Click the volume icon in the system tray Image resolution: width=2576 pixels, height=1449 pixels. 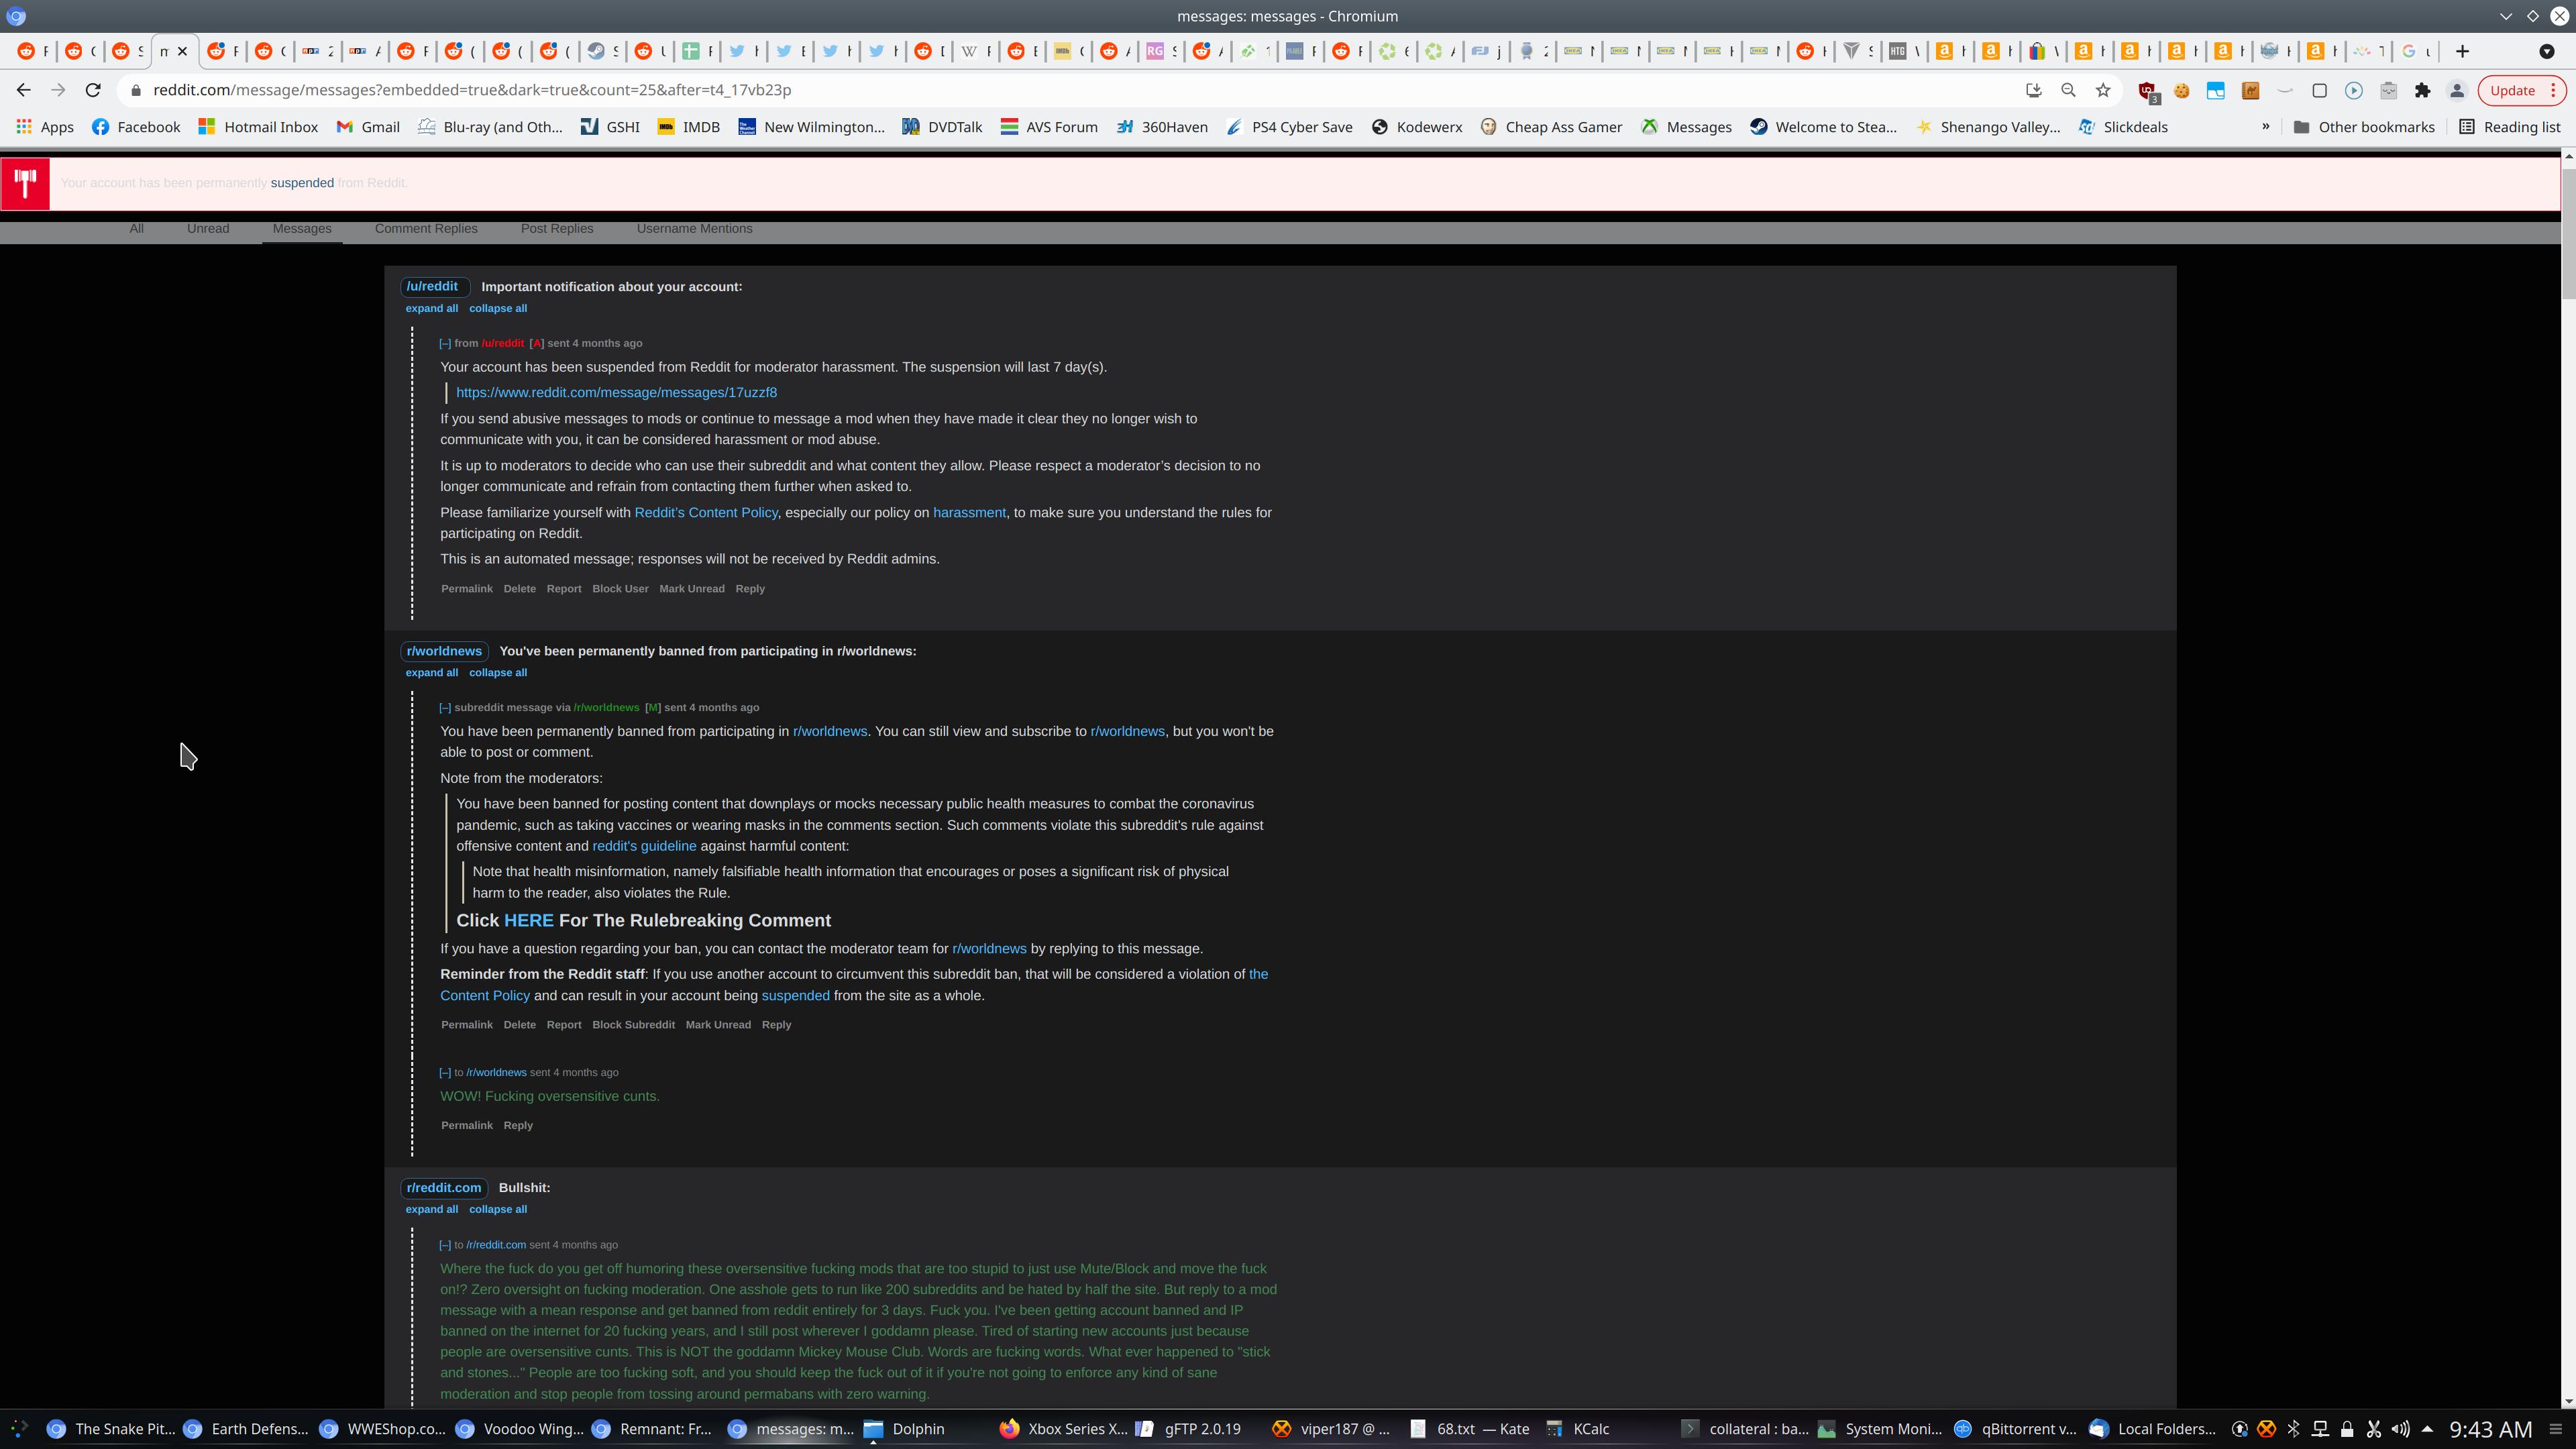[2400, 1429]
